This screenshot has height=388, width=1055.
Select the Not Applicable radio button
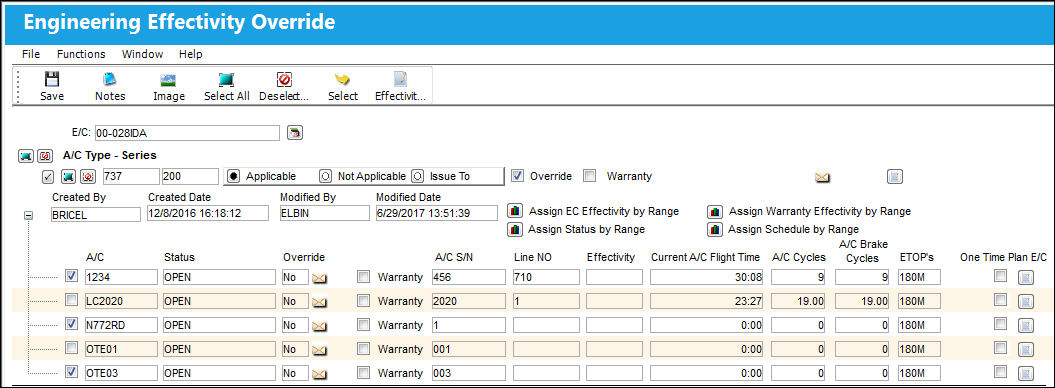pos(325,177)
